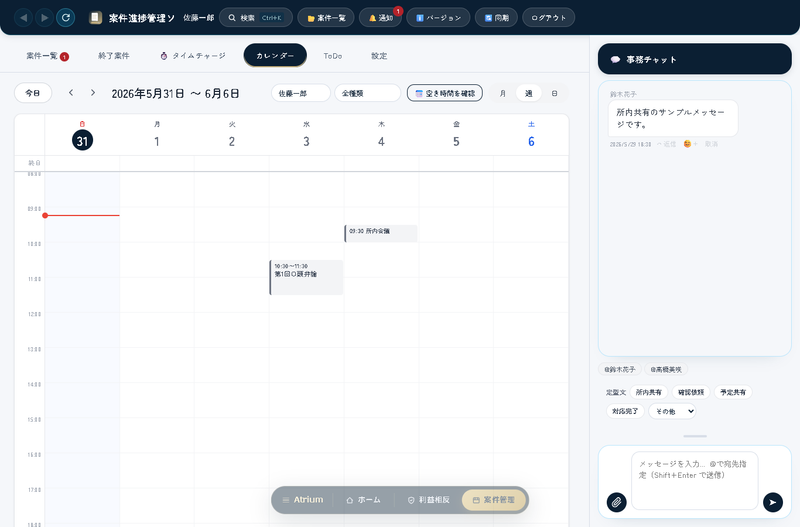The height and width of the screenshot is (527, 800).
Task: Switch calendar to 週 week view
Action: pos(529,93)
